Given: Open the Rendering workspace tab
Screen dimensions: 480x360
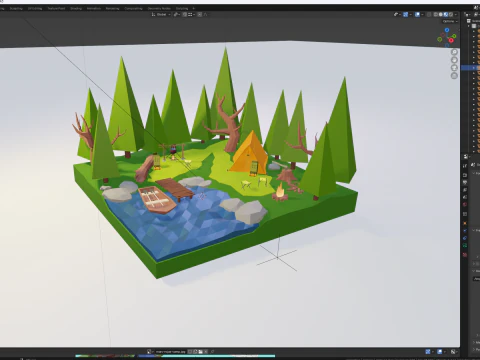Looking at the screenshot, I should click(x=112, y=8).
